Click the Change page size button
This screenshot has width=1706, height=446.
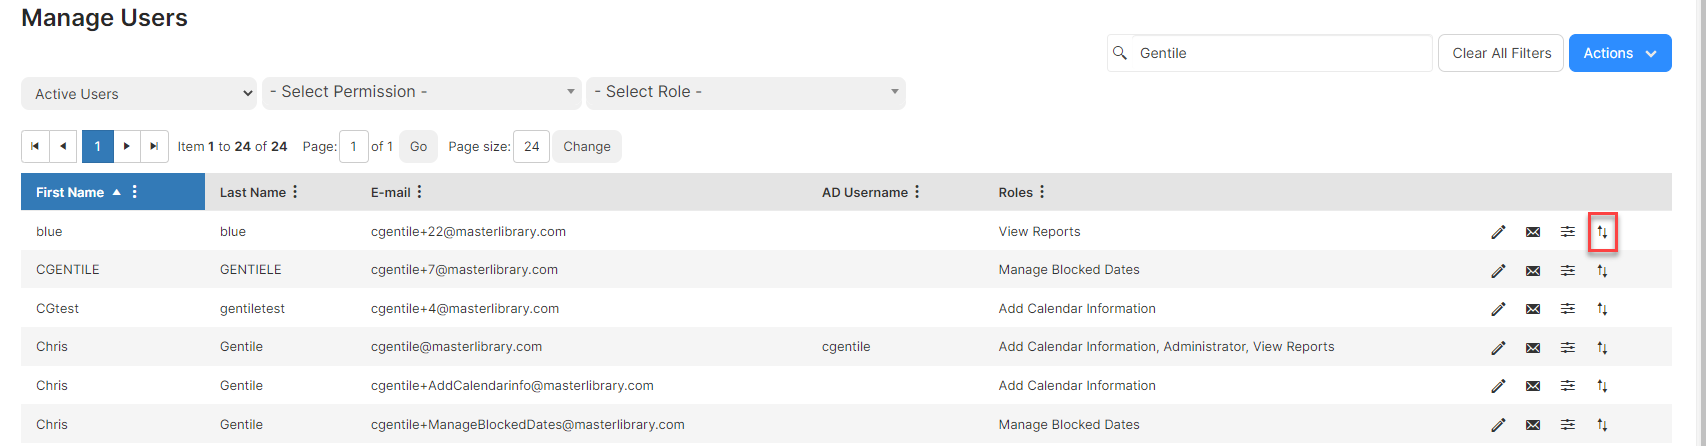coord(587,147)
